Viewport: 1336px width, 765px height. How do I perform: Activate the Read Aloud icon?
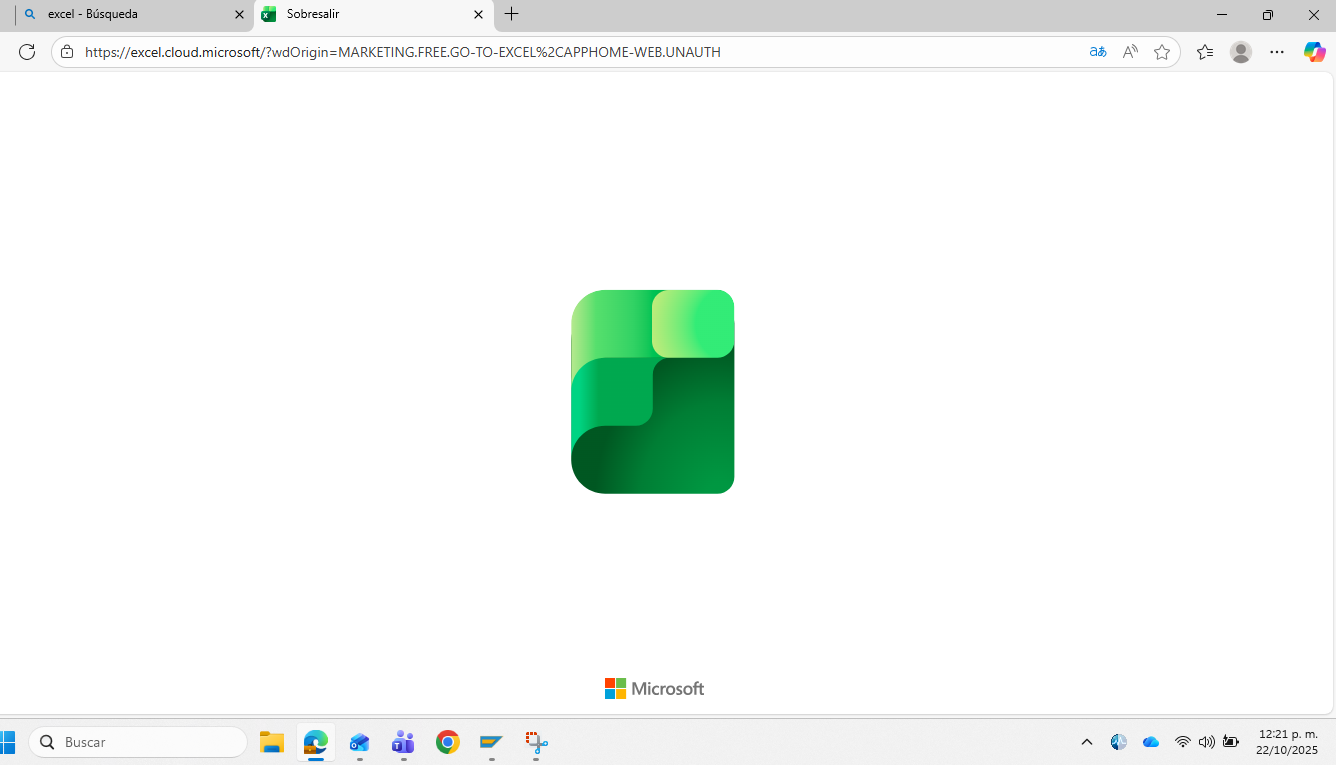click(1130, 52)
